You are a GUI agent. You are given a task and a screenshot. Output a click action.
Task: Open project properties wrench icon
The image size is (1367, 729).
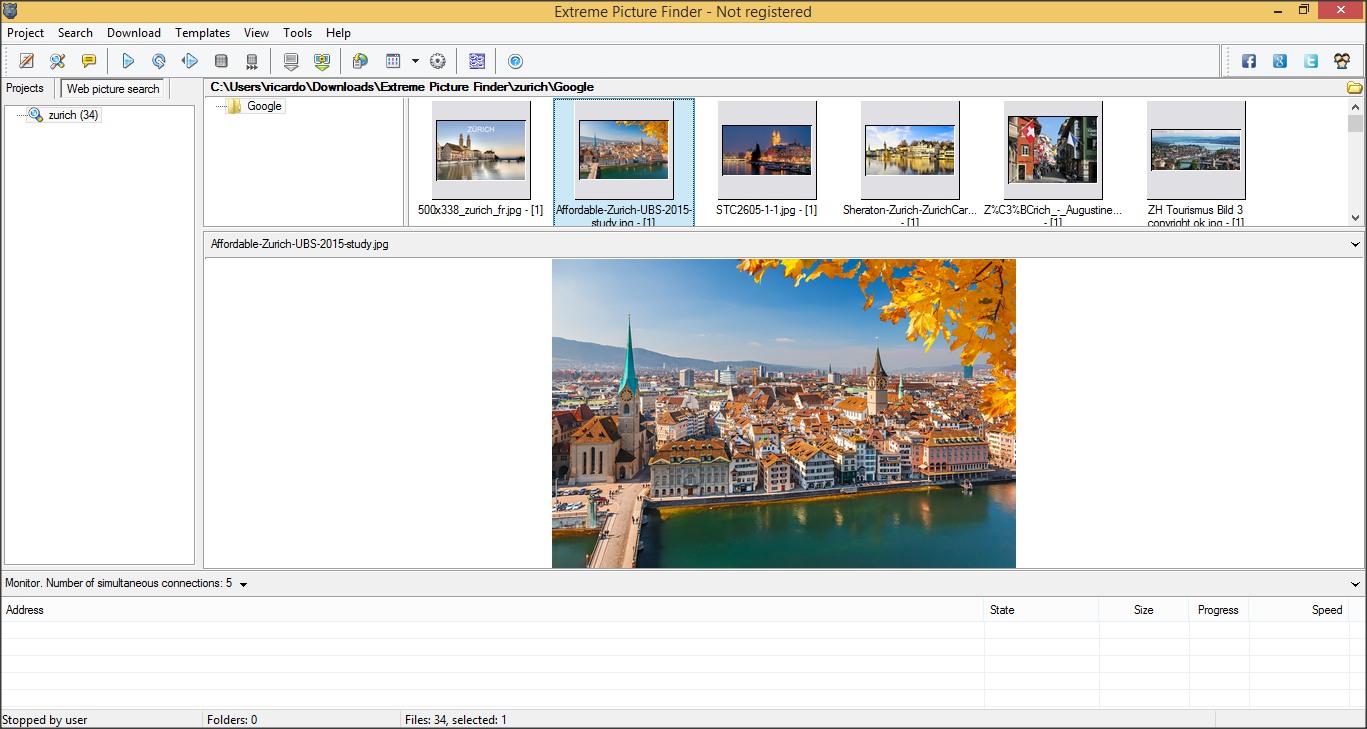[x=58, y=61]
